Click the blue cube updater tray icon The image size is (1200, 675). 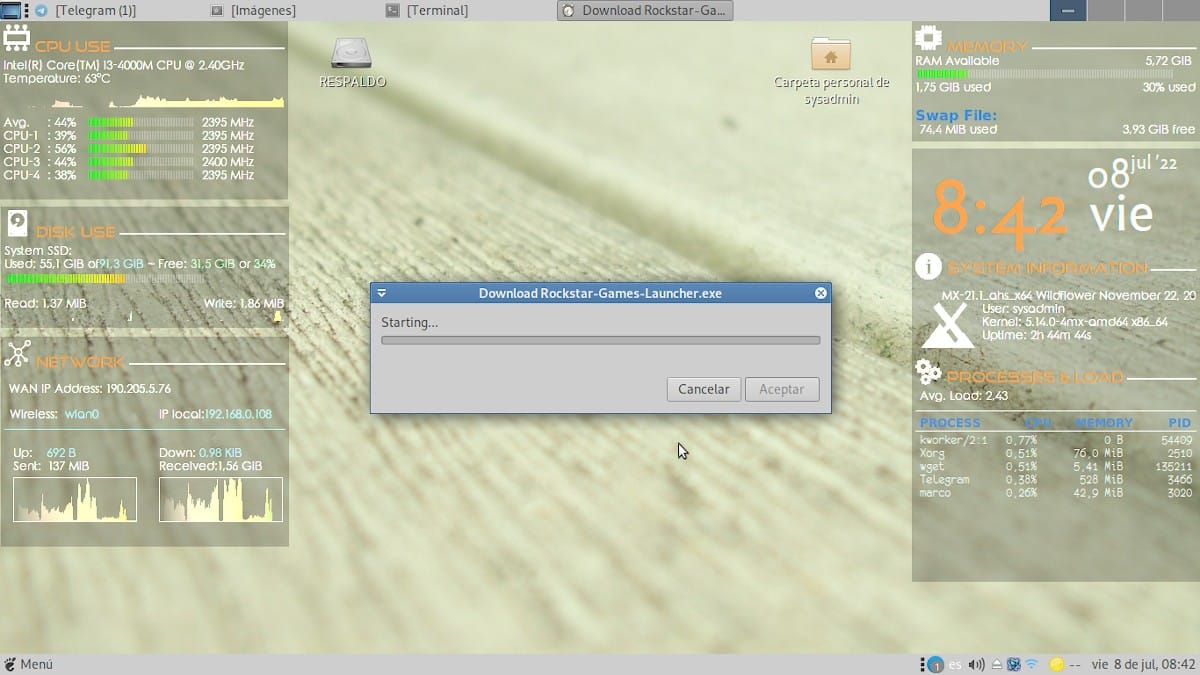(x=1013, y=664)
